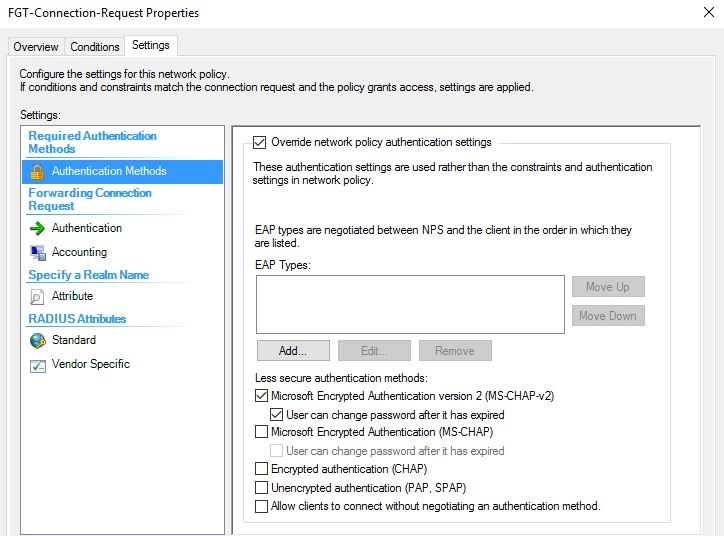Viewport: 724px width, 536px height.
Task: Click the Specify a Realm Name heading
Action: 89,275
